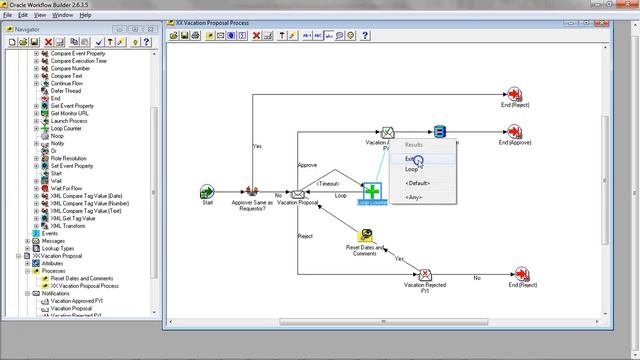
Task: Collapse the Processes tree node
Action: point(27,271)
